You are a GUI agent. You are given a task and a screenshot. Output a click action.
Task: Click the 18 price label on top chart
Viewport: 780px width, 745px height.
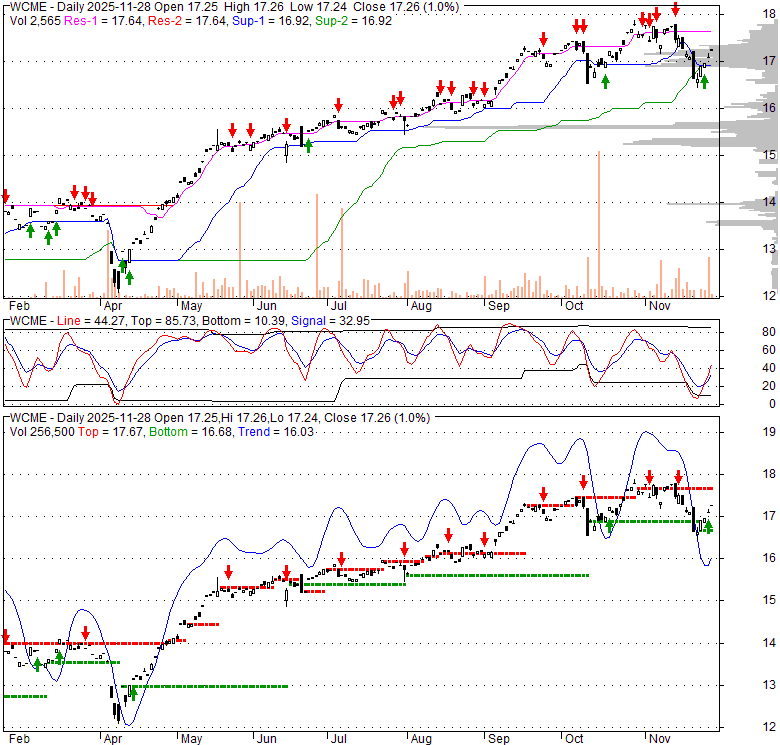click(770, 14)
